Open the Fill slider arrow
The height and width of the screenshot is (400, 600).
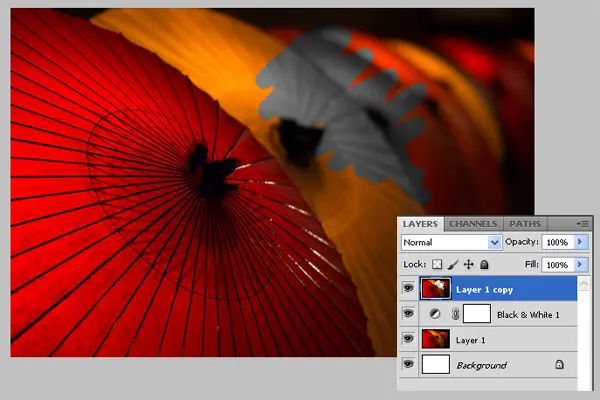[x=580, y=264]
